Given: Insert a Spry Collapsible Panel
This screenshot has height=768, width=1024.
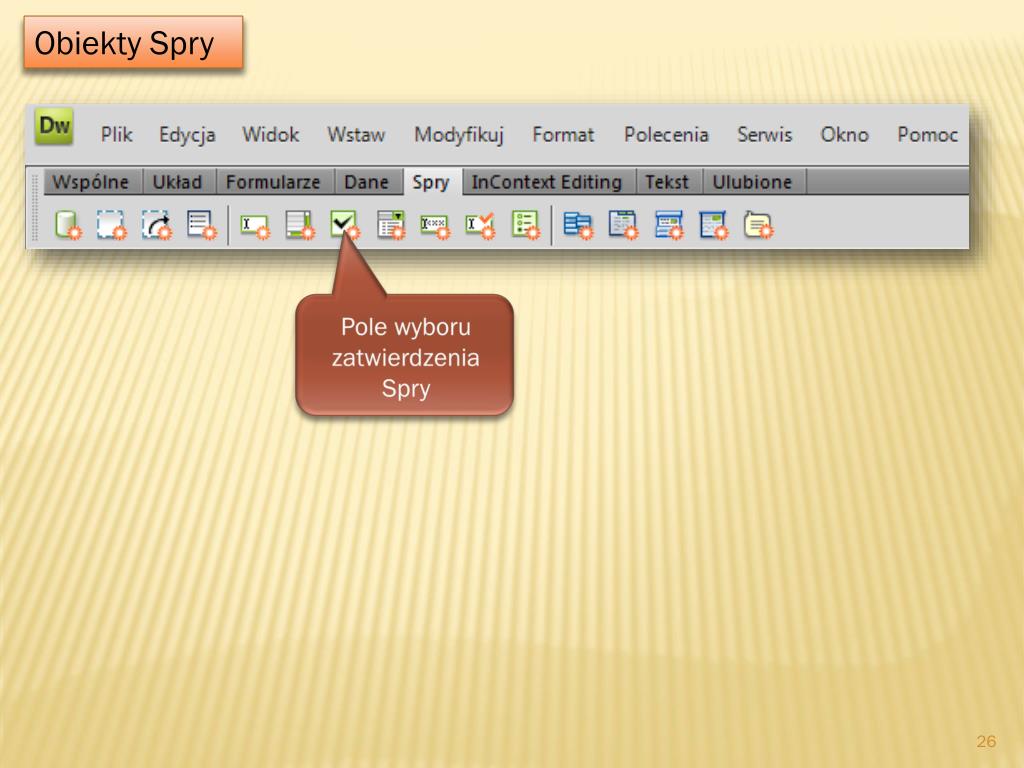Looking at the screenshot, I should tap(713, 225).
